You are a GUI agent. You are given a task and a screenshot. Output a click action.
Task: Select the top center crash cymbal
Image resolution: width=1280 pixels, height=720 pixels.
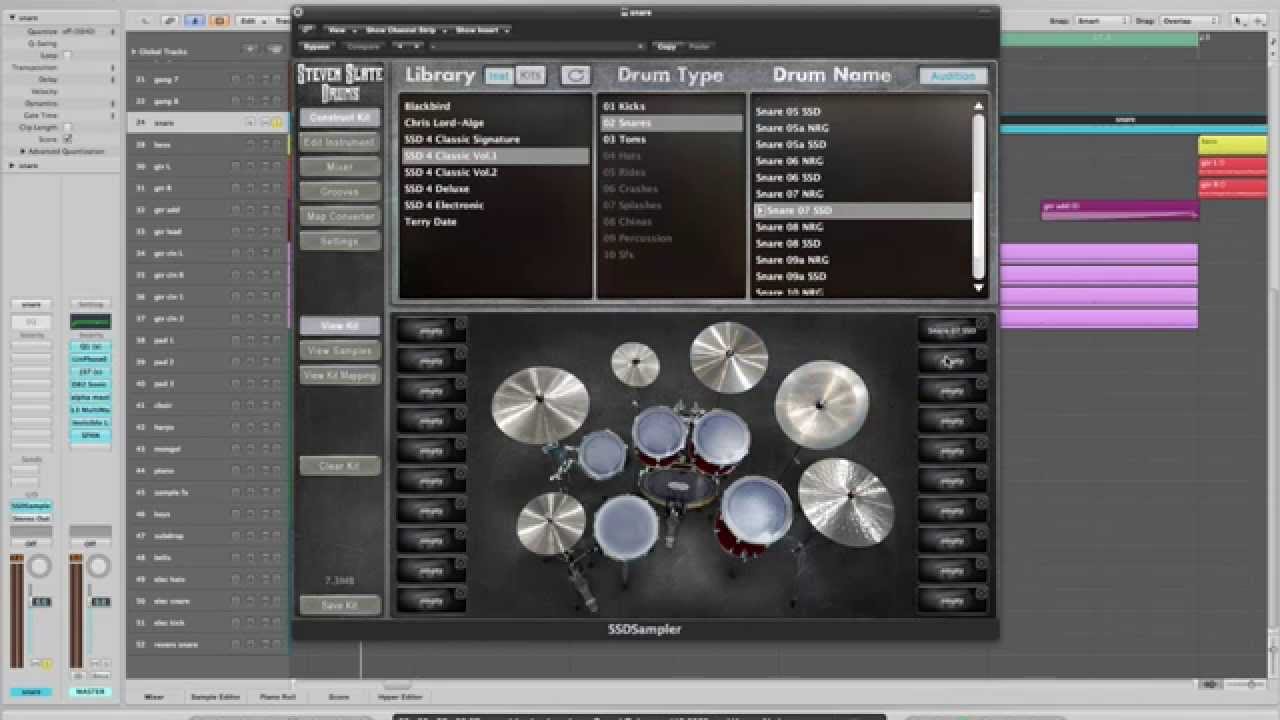(x=729, y=357)
